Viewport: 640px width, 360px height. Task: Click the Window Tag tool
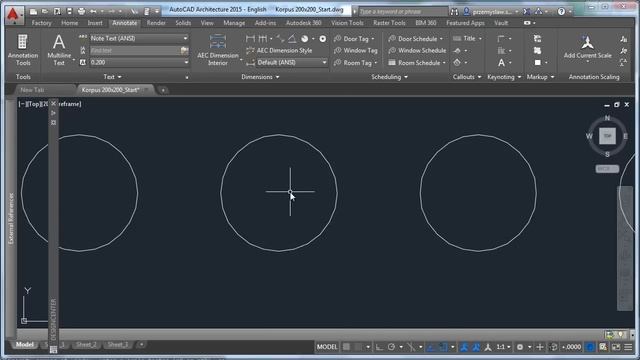pos(356,51)
